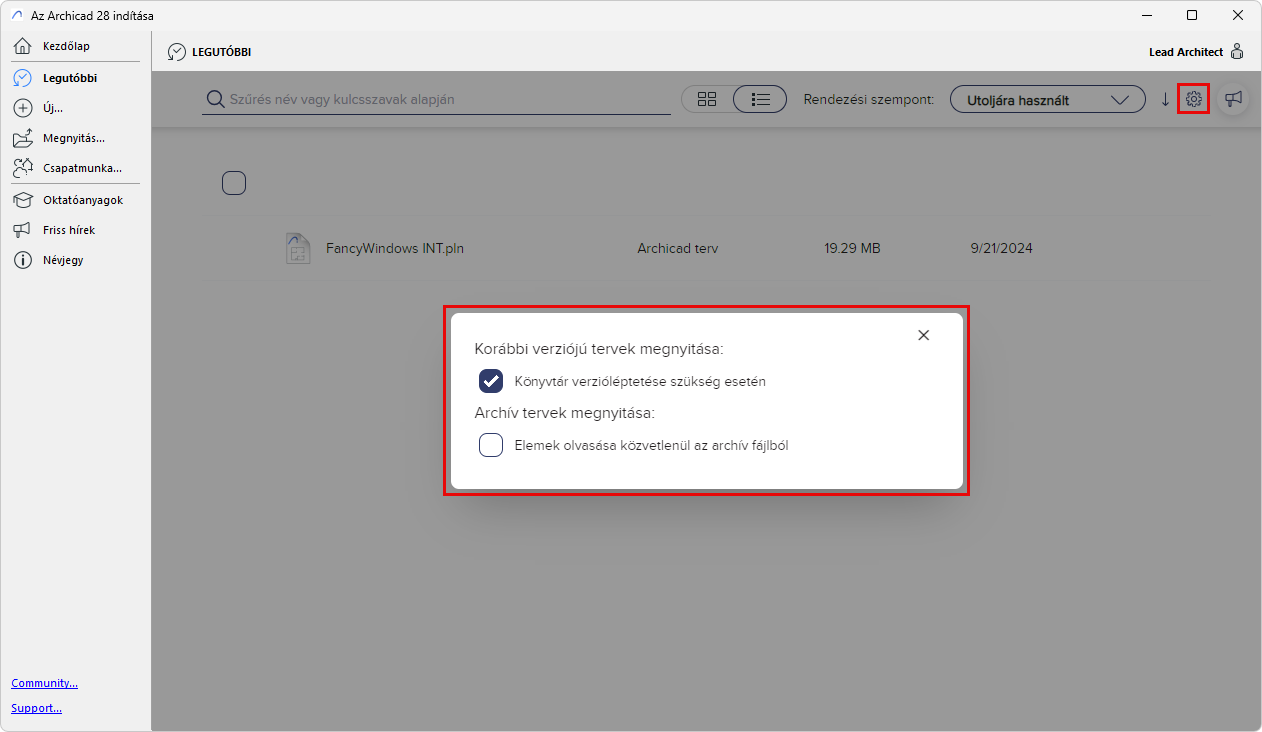Click the search magnifier icon
The height and width of the screenshot is (732, 1262).
(215, 99)
